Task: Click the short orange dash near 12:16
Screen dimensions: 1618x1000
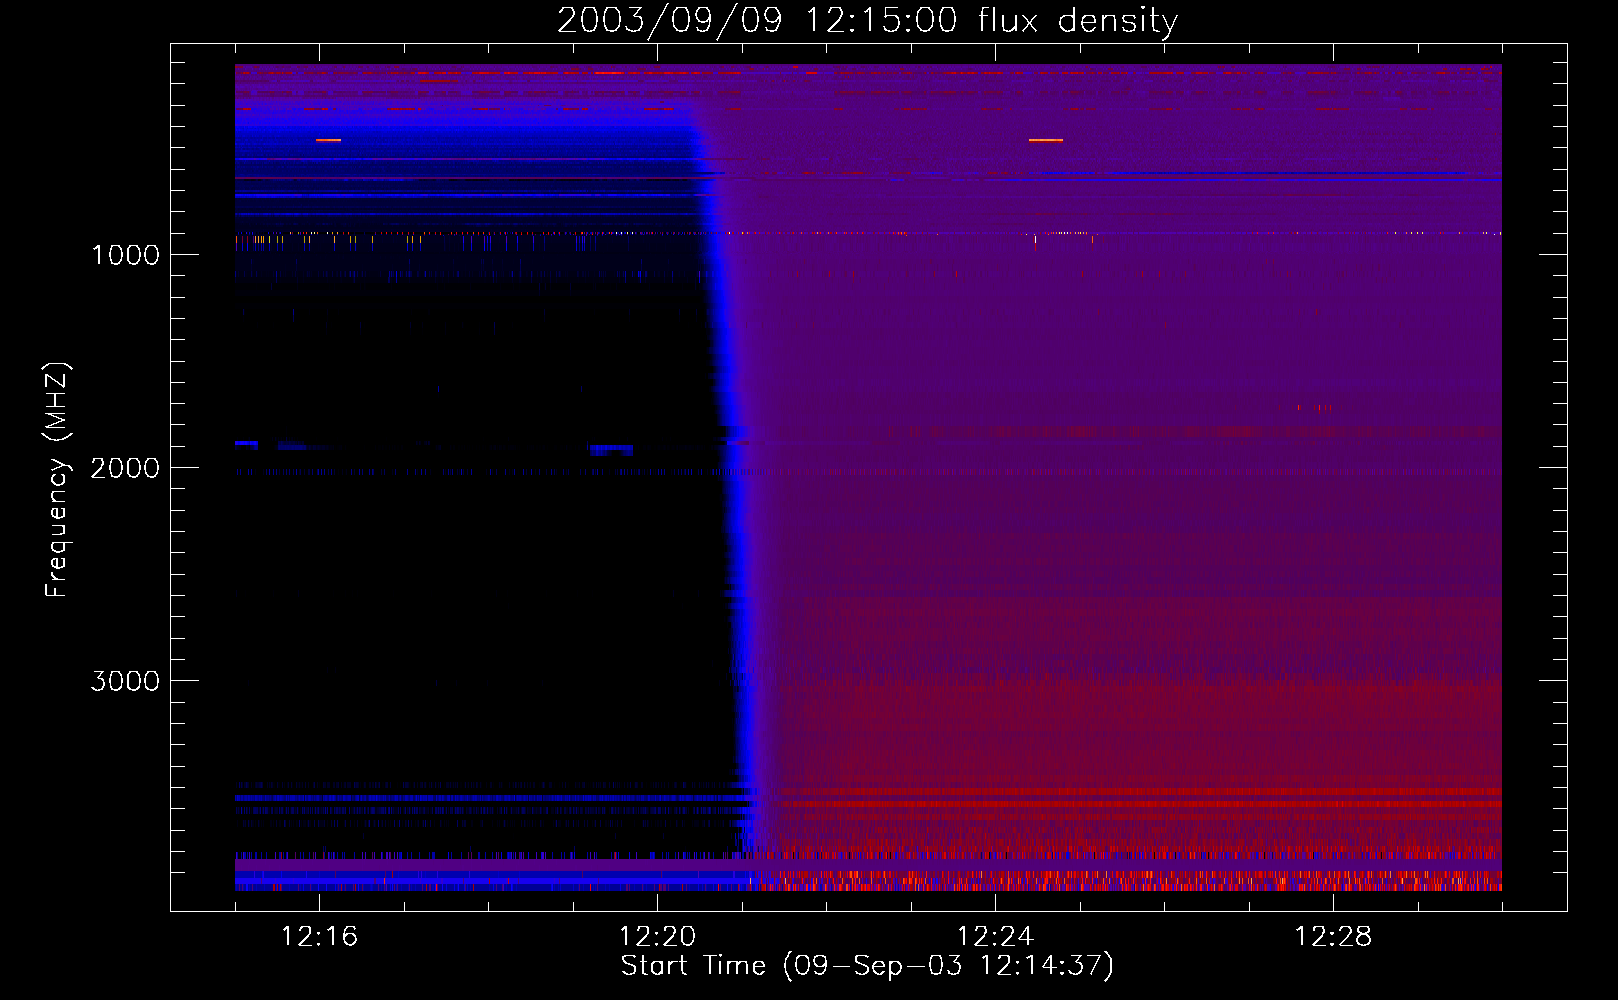Action: pos(328,140)
